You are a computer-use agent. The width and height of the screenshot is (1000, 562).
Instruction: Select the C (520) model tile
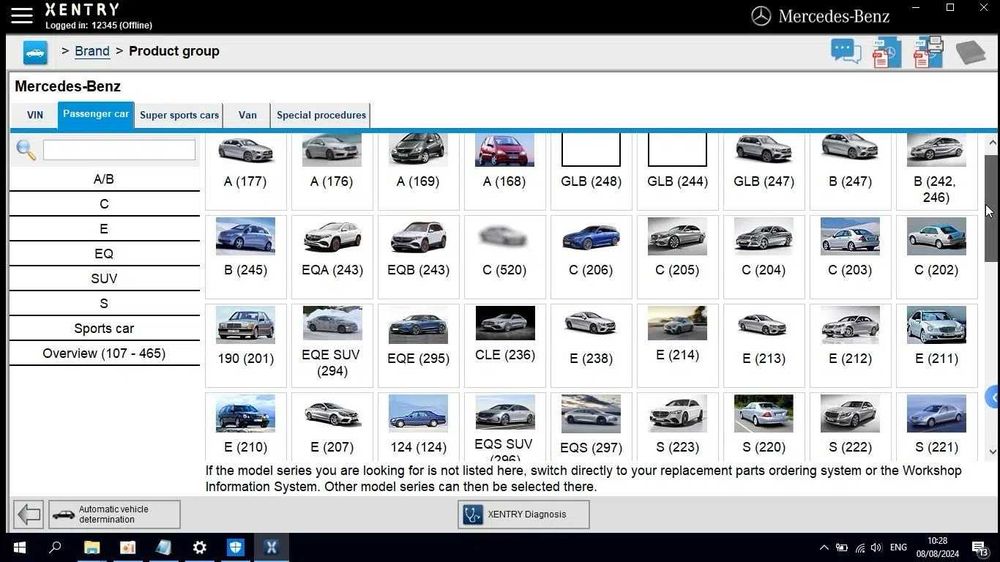pos(504,256)
